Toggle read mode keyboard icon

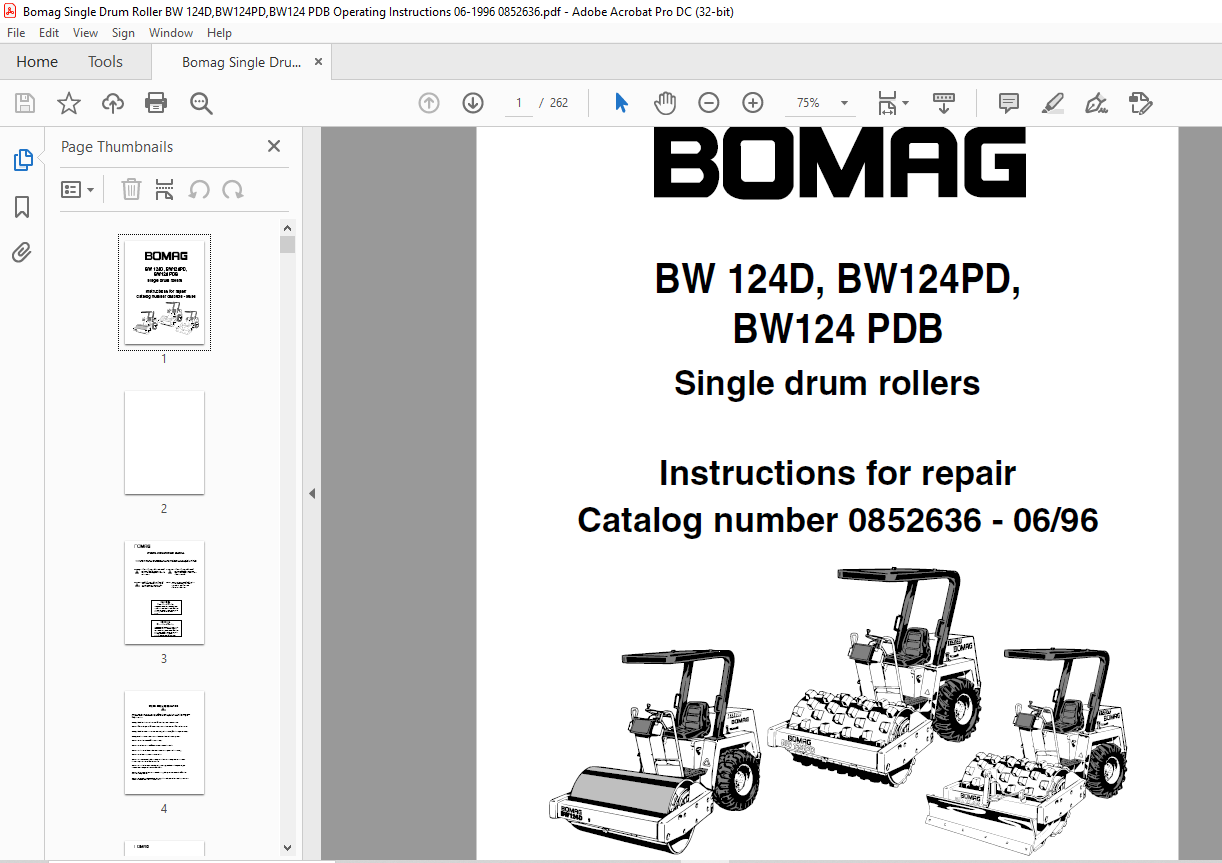click(943, 103)
